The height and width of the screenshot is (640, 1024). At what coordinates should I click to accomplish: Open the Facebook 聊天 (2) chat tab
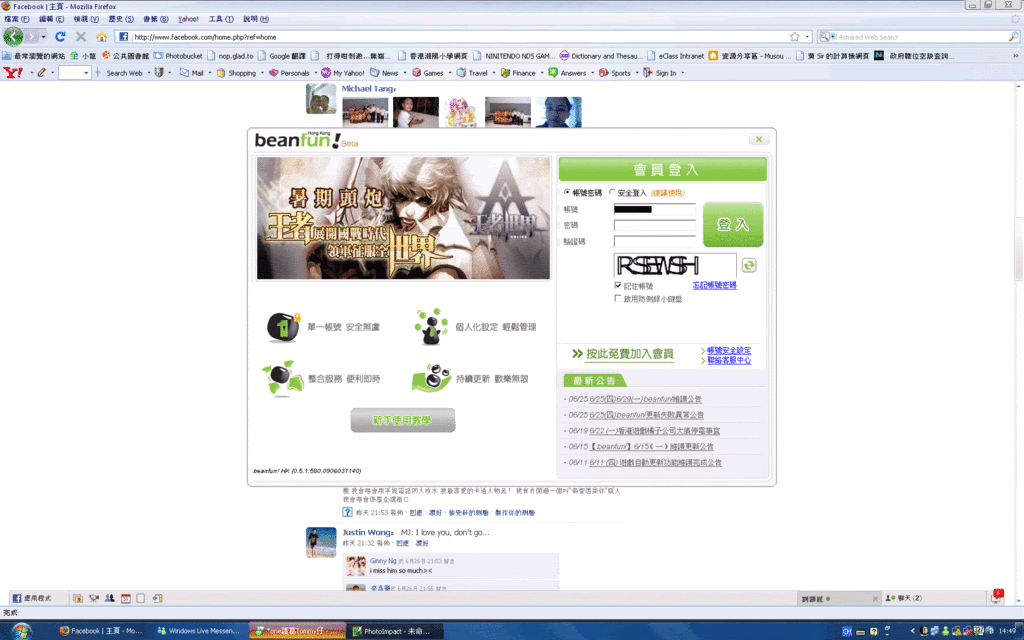[904, 598]
